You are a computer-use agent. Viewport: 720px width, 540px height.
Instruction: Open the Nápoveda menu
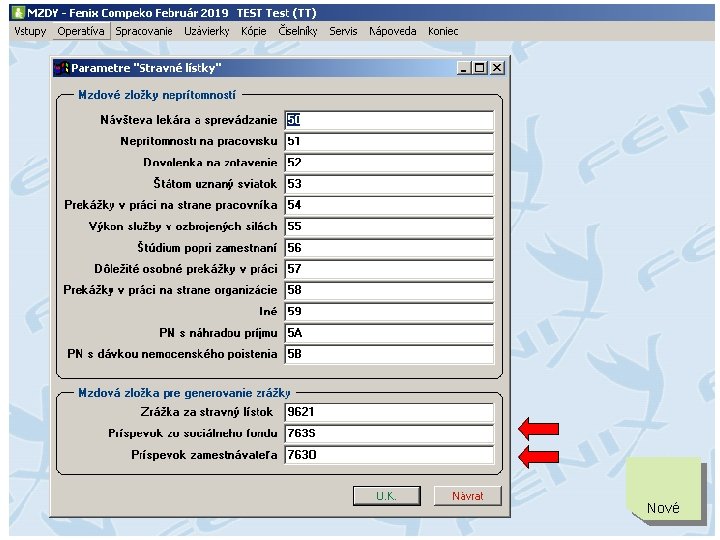[393, 31]
